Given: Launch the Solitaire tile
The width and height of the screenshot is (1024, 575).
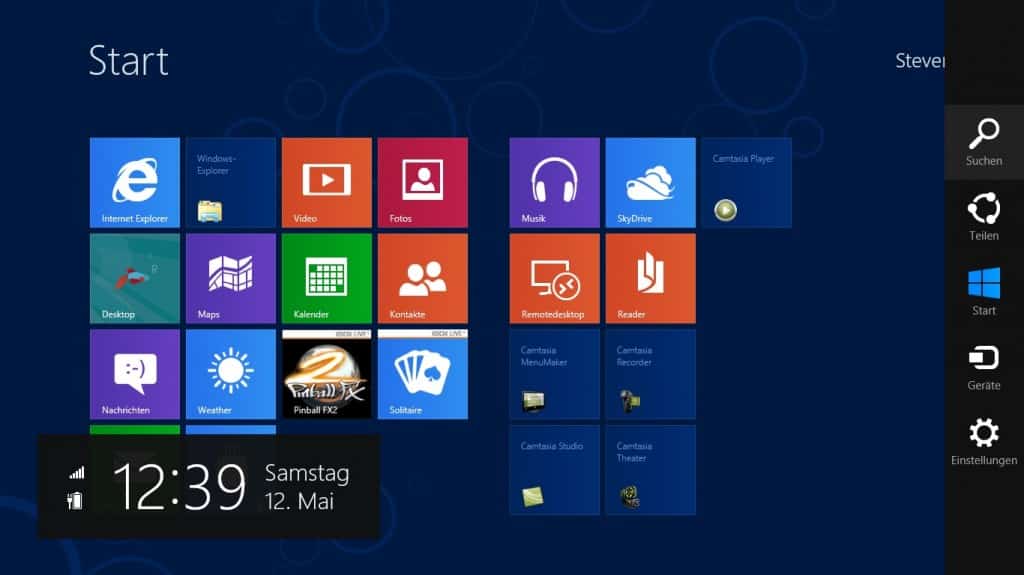Looking at the screenshot, I should [x=423, y=374].
